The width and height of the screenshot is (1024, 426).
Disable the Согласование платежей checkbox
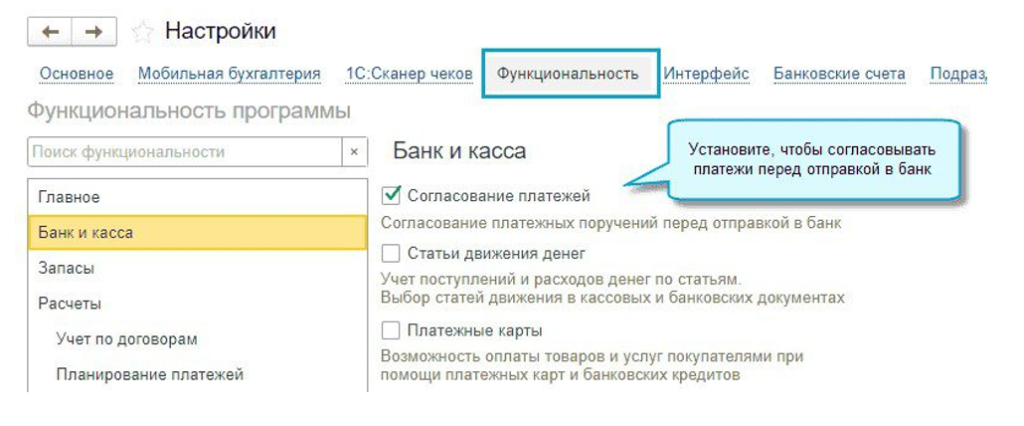392,196
